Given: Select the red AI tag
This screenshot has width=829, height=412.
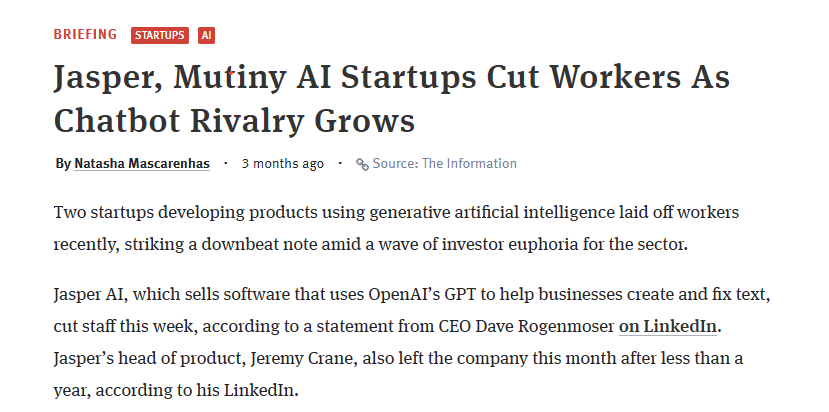Looking at the screenshot, I should 207,35.
